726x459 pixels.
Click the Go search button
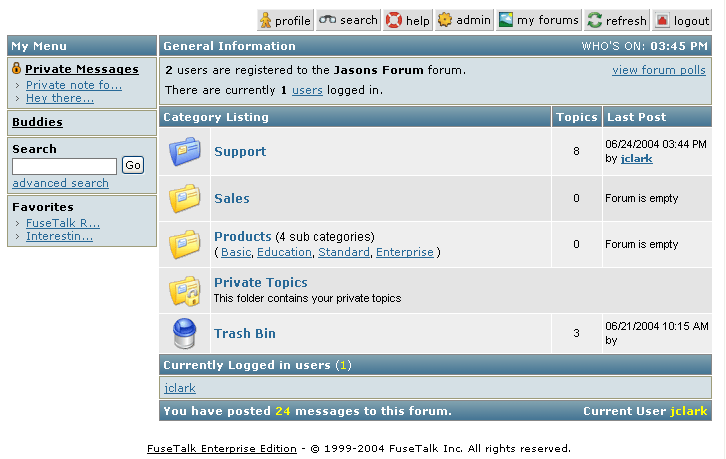point(133,165)
